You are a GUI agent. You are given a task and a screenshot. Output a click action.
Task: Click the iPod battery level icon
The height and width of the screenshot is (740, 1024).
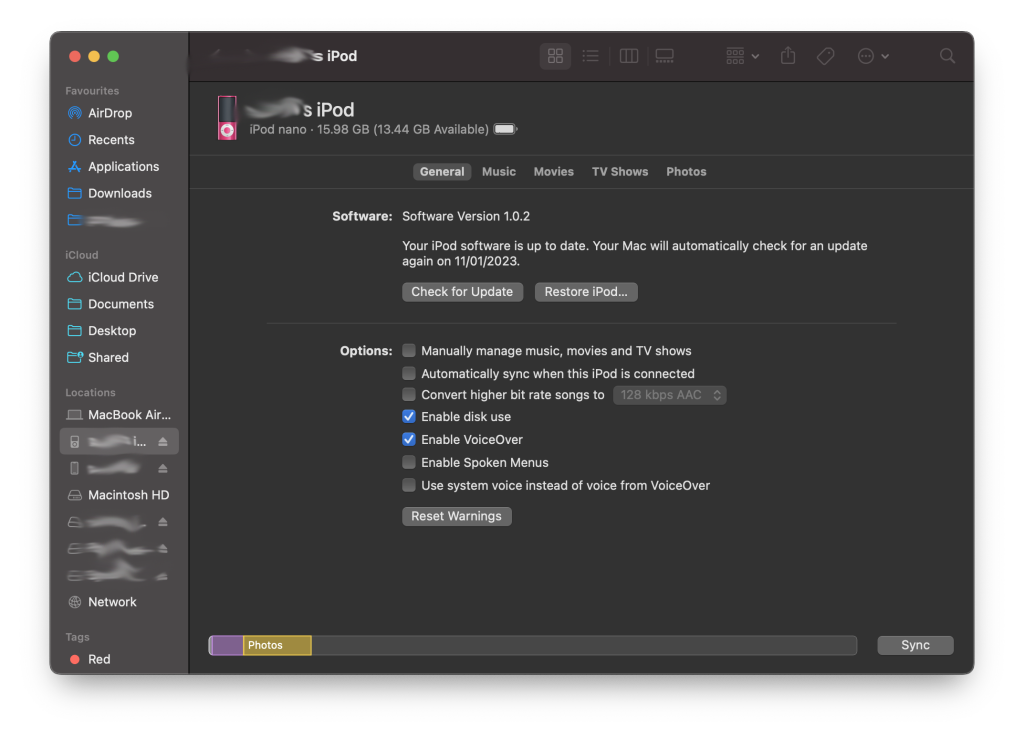505,129
